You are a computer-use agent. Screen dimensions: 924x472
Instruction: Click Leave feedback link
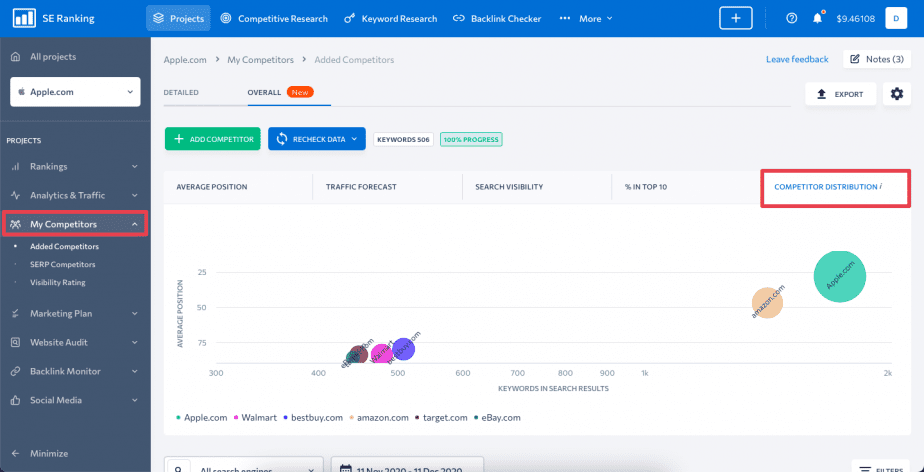coord(797,59)
